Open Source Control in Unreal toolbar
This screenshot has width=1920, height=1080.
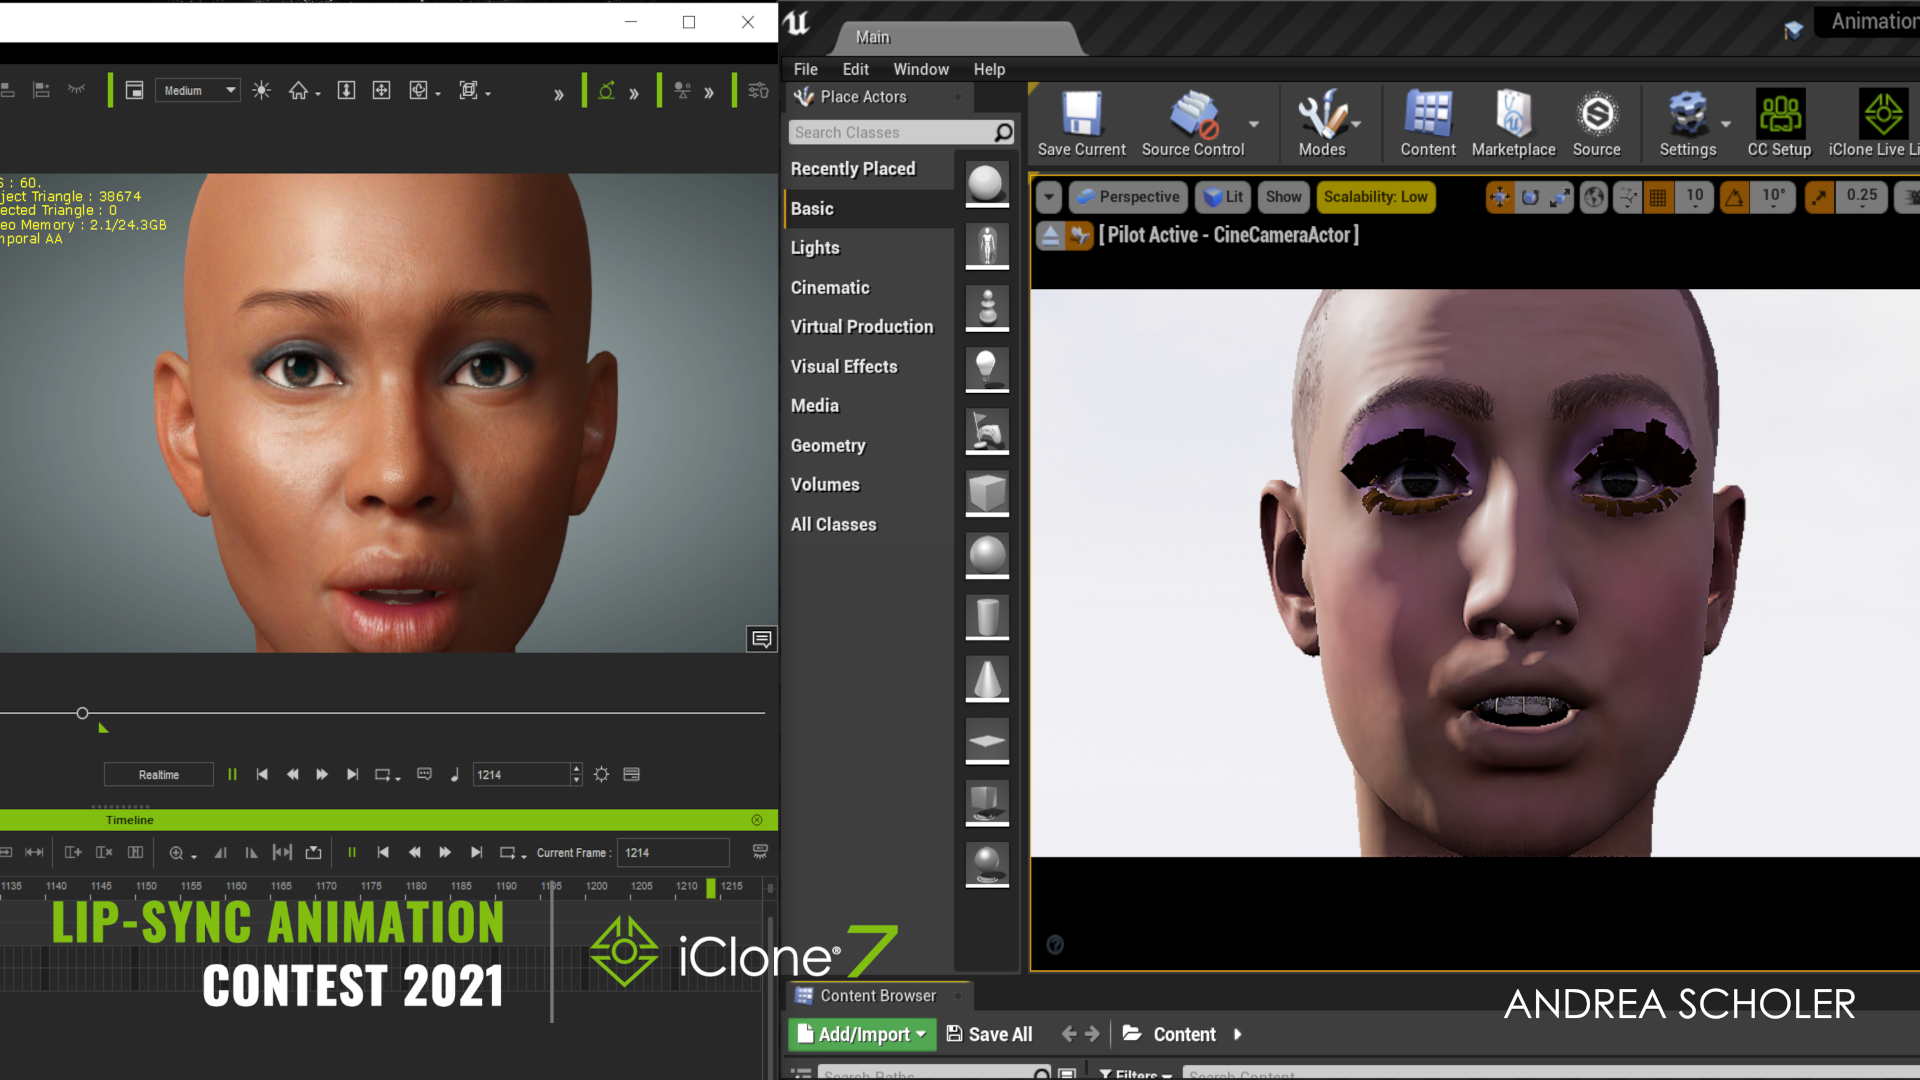1193,124
